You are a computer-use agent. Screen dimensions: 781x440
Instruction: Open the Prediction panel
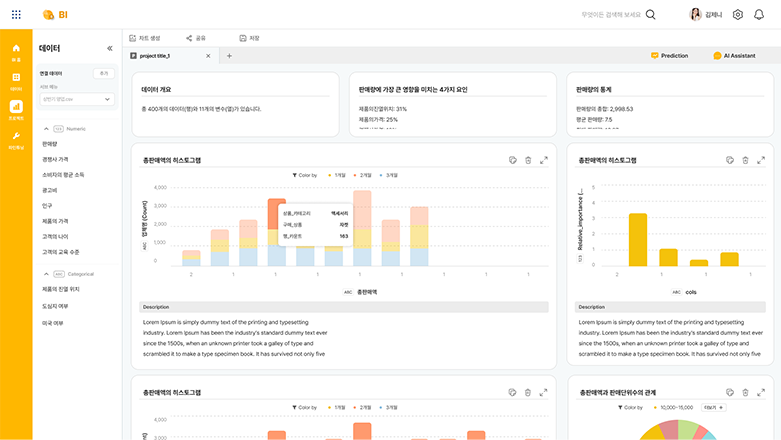point(669,56)
